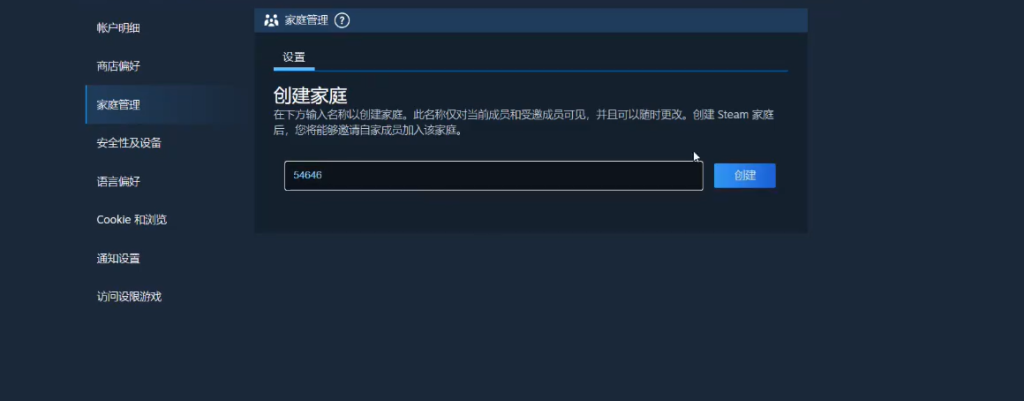Open 帐户明细 in the sidebar
The image size is (1024, 401).
118,28
